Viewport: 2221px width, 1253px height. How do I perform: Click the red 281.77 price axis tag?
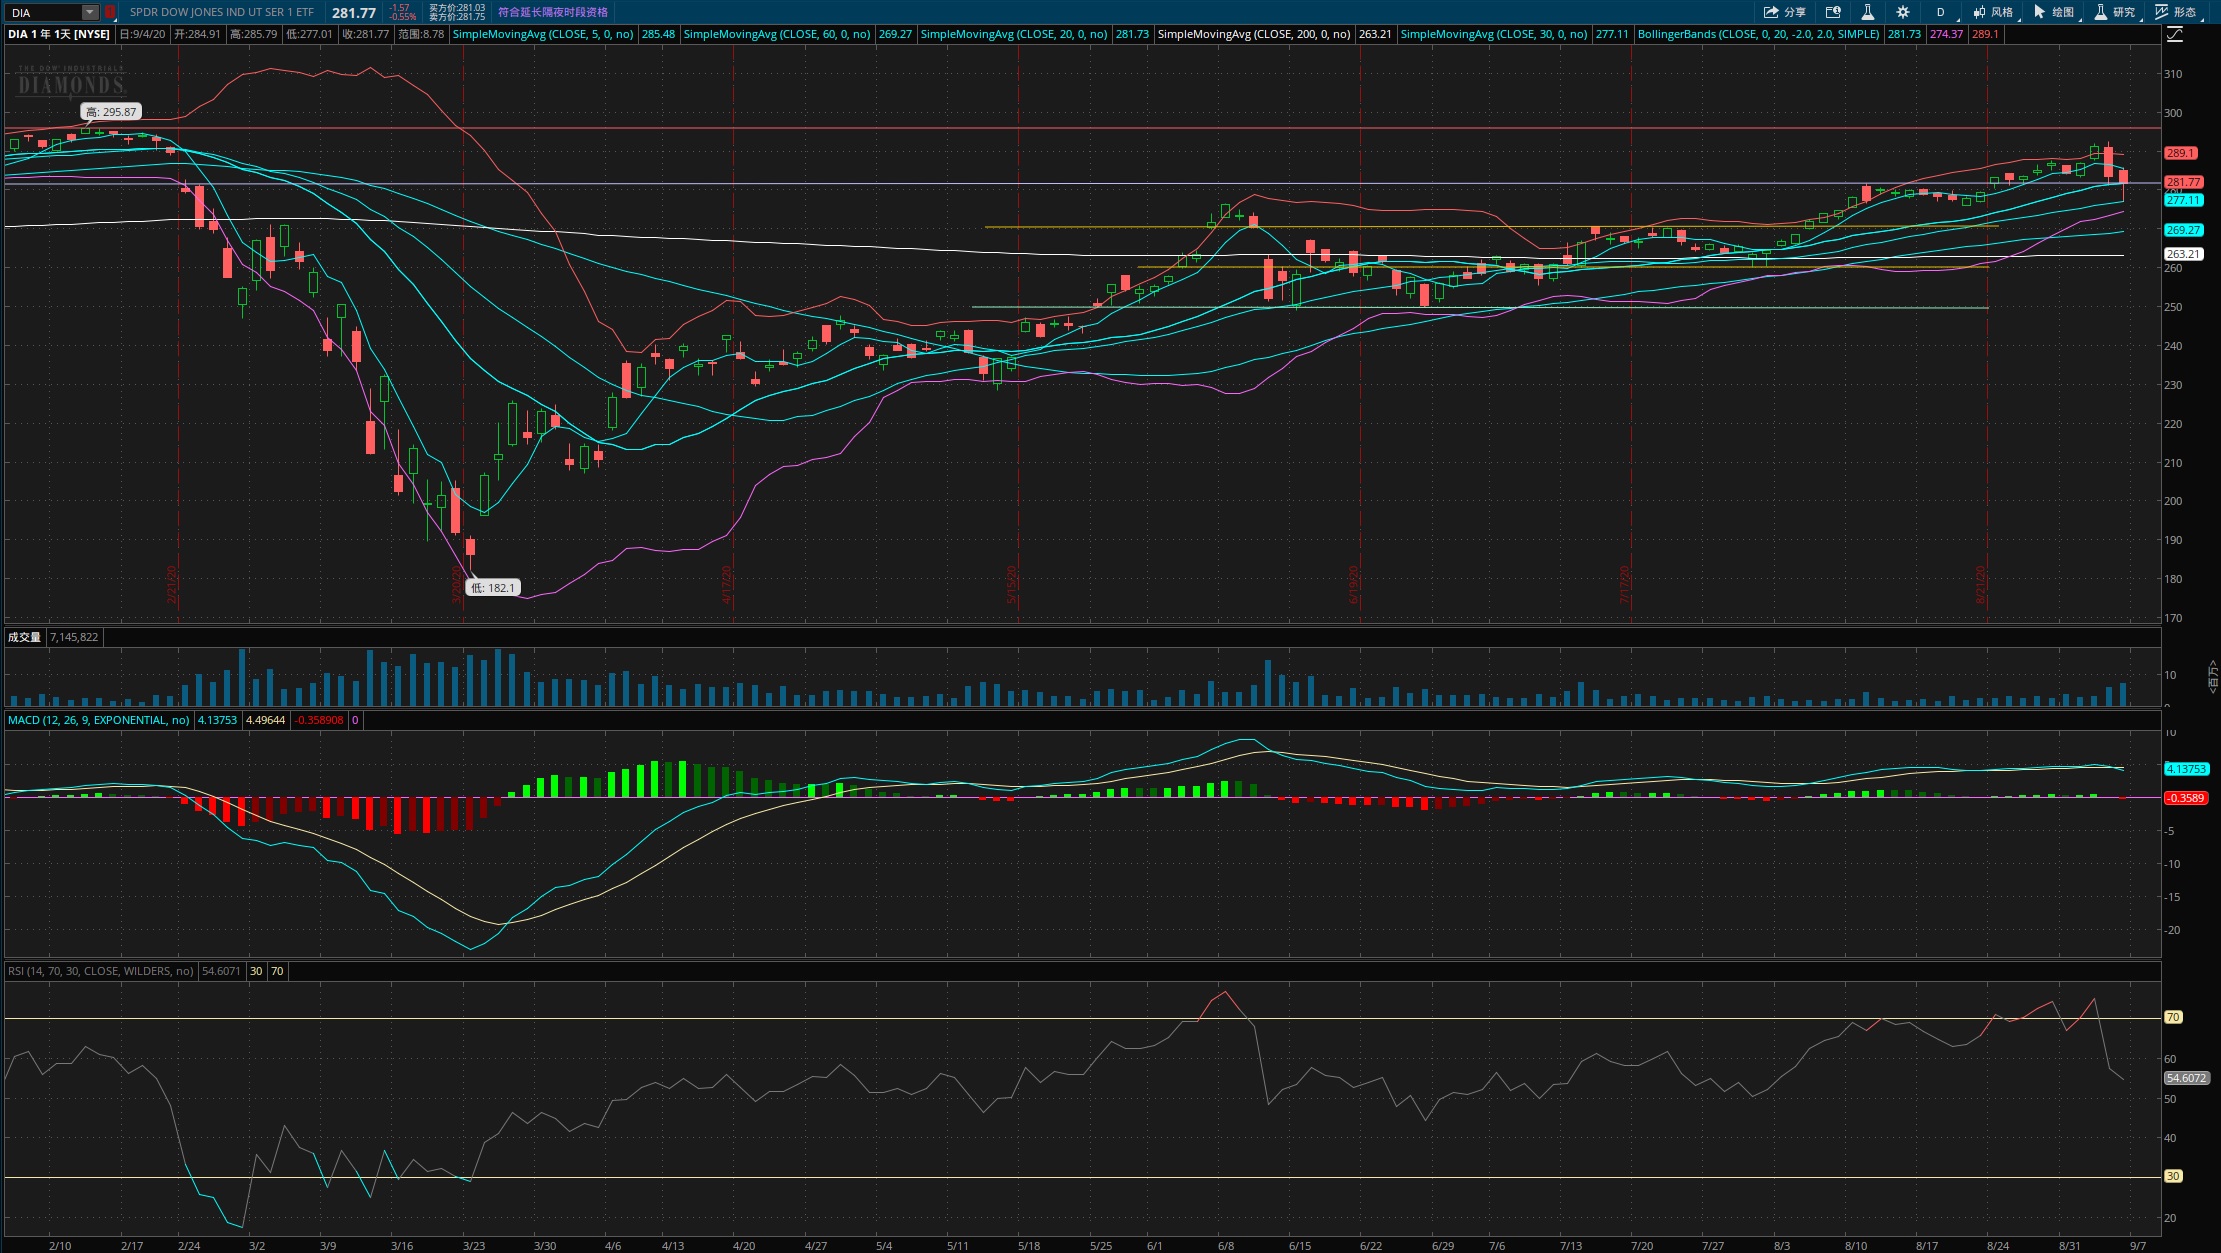(2183, 182)
